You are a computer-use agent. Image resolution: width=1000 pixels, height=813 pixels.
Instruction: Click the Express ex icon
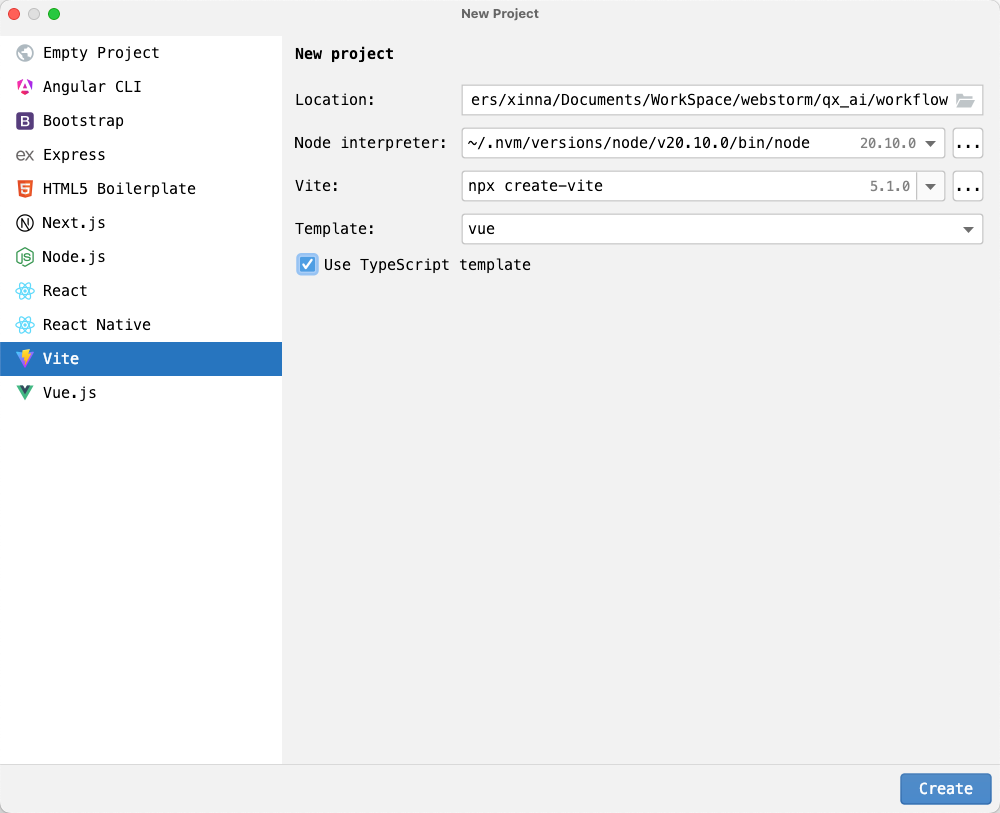25,155
